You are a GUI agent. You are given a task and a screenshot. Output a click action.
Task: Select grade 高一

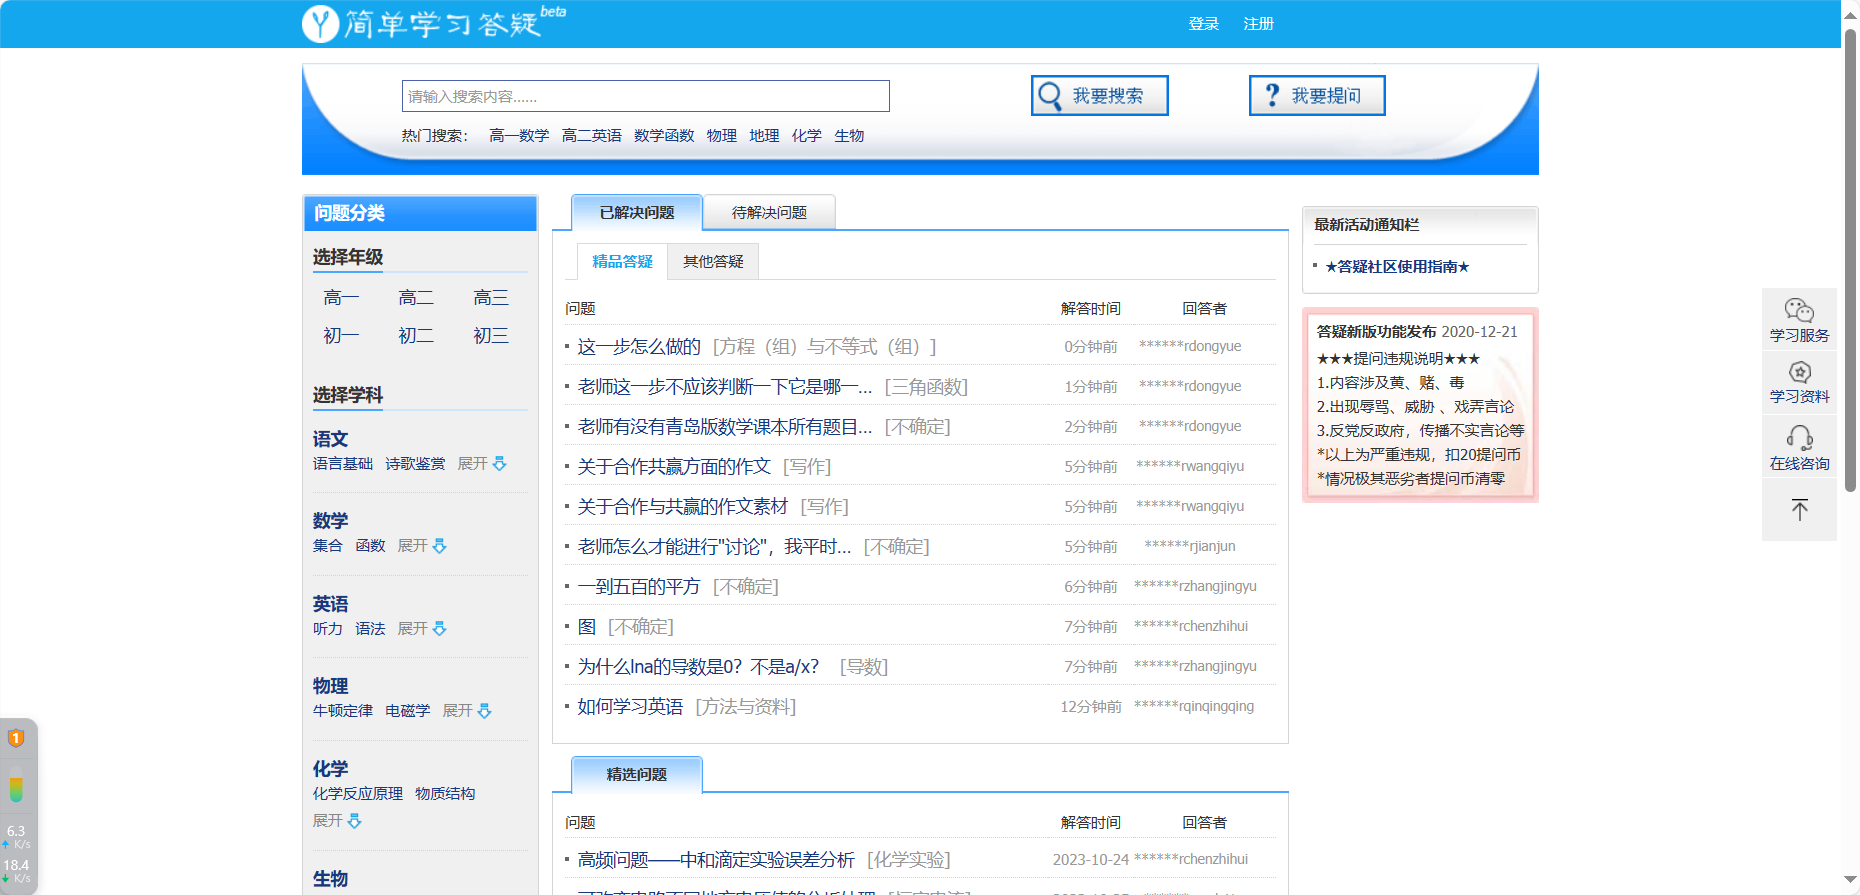[x=341, y=298]
